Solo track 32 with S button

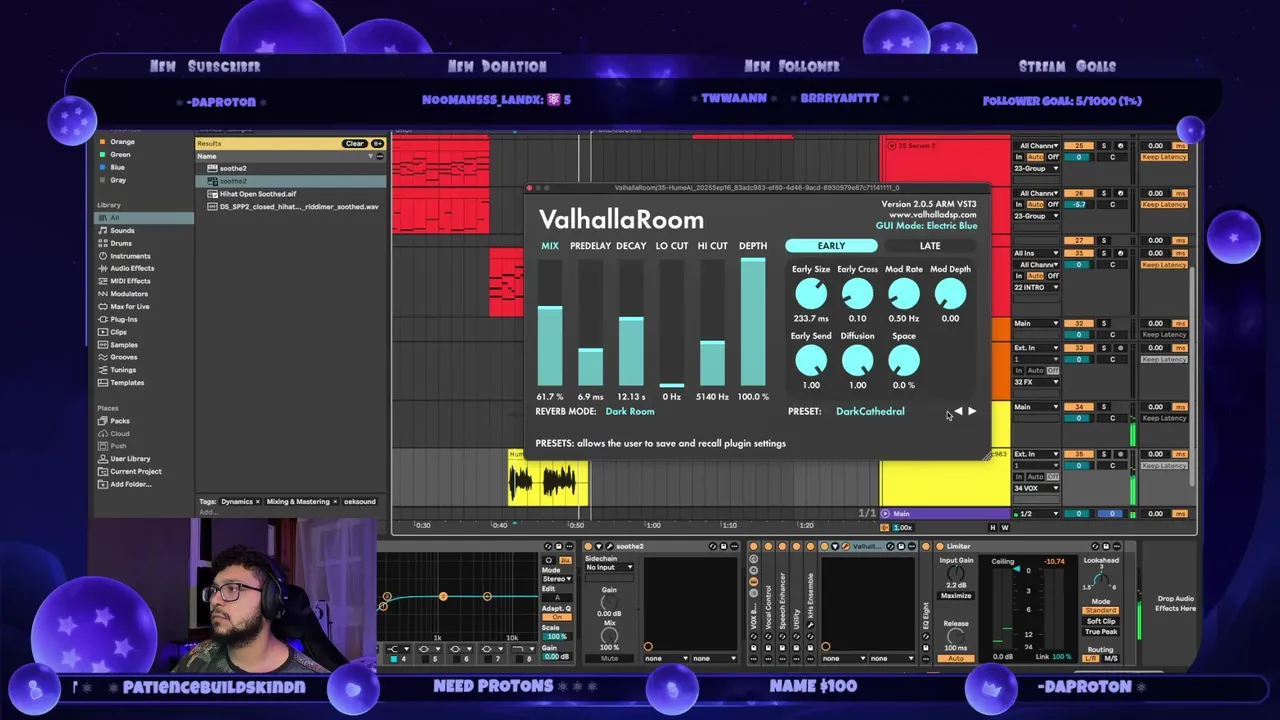pyautogui.click(x=1104, y=323)
